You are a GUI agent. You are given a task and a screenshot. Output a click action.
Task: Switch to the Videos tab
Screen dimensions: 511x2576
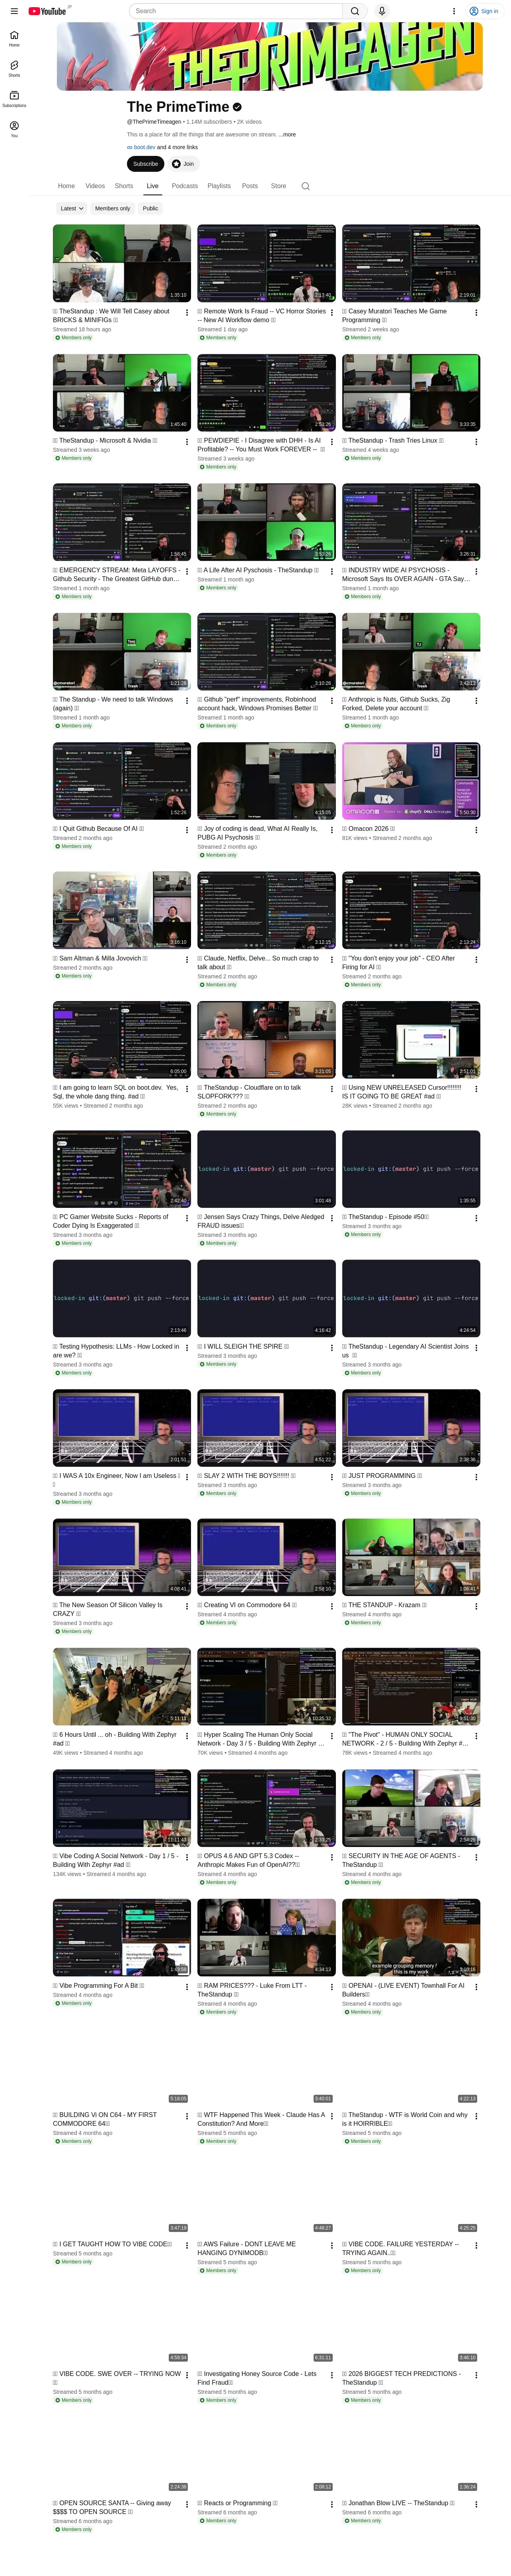pos(95,186)
